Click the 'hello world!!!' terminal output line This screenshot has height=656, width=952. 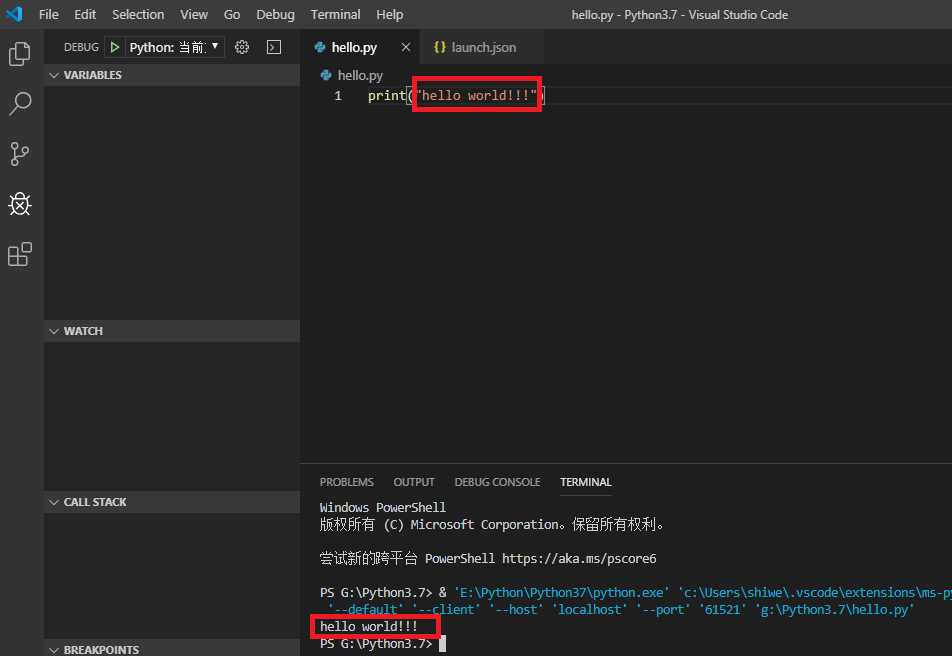[369, 627]
